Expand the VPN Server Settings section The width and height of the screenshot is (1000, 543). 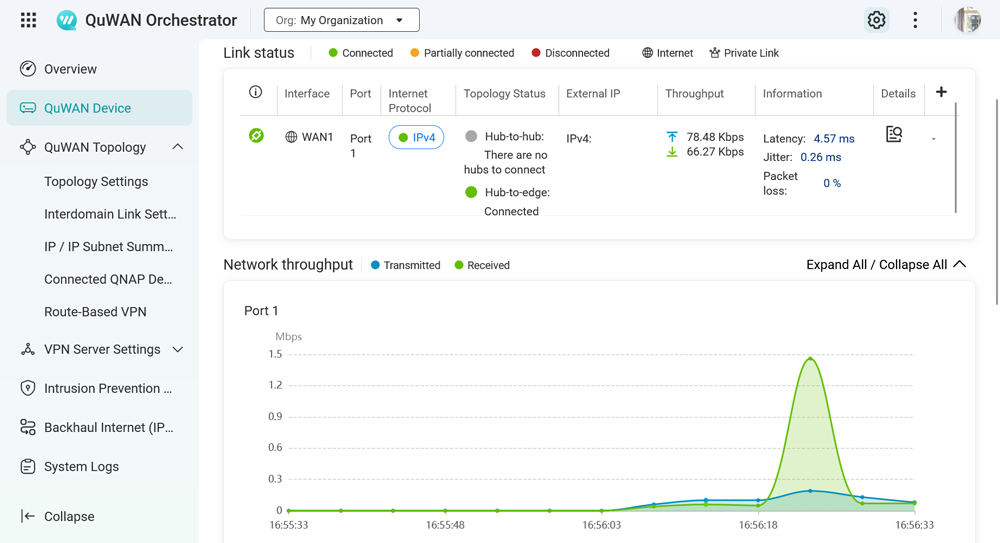tap(177, 349)
